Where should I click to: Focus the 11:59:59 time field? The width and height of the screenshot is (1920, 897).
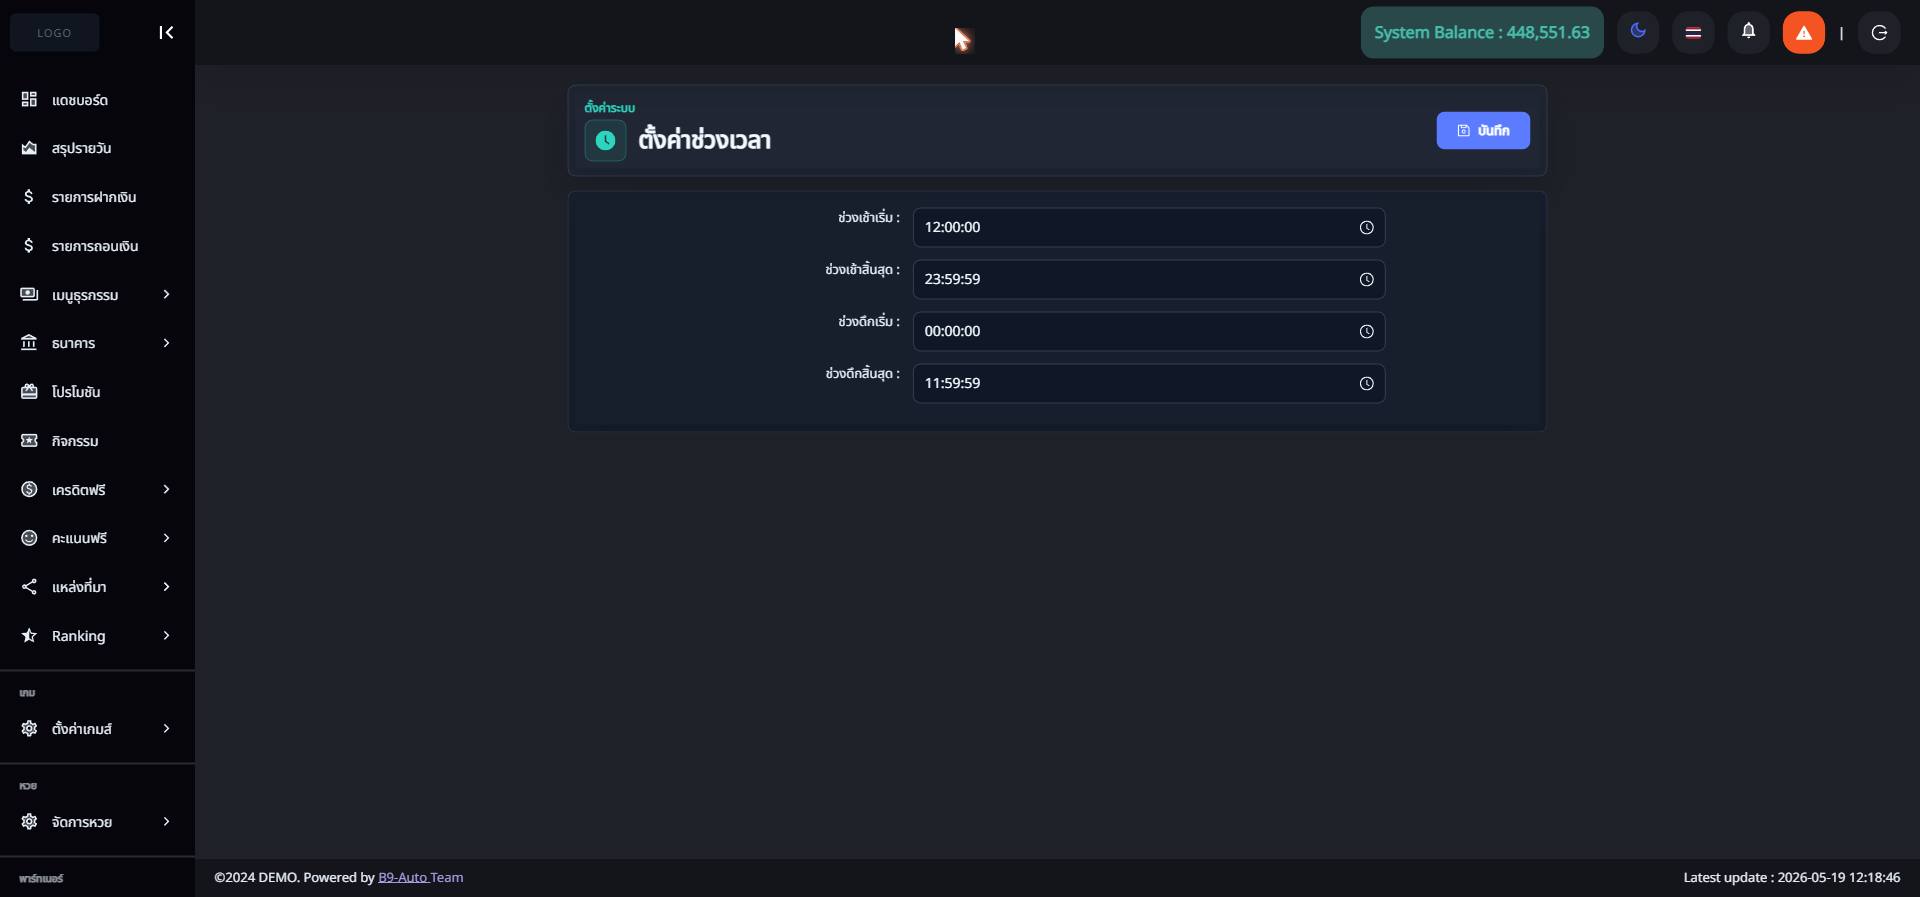[x=1149, y=384]
